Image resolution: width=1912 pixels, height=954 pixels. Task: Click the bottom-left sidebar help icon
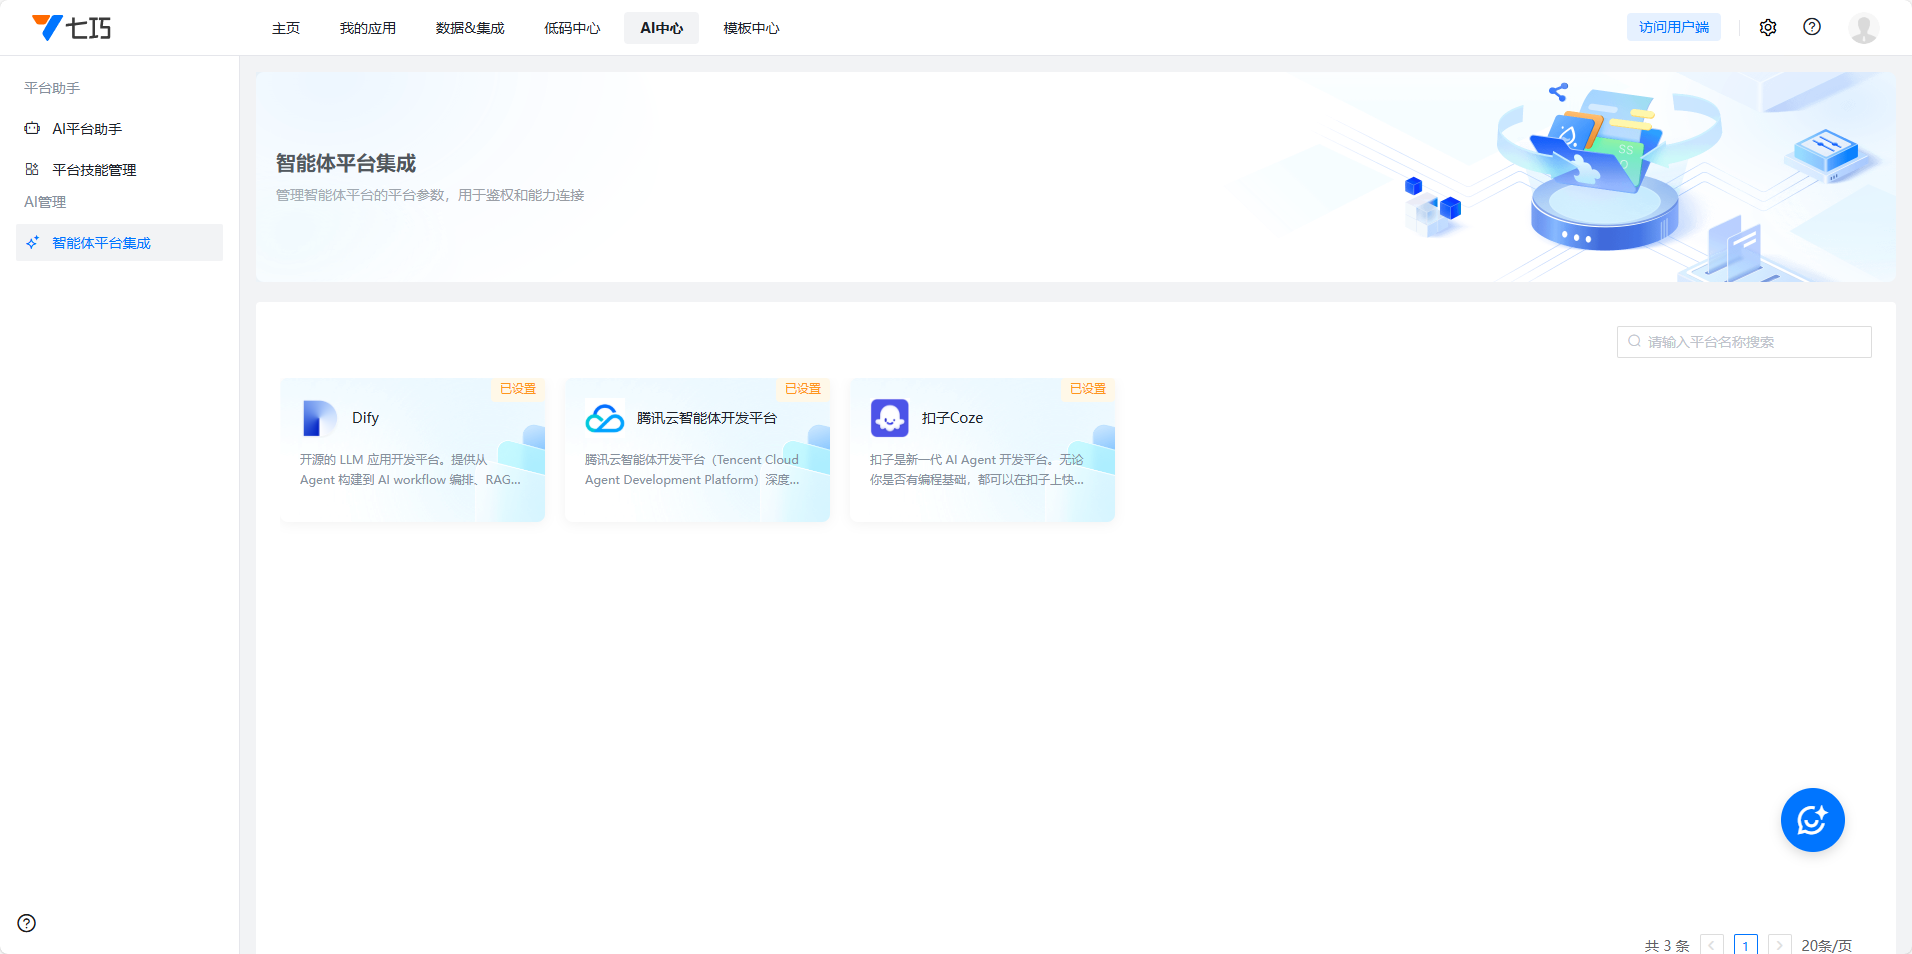click(x=27, y=923)
